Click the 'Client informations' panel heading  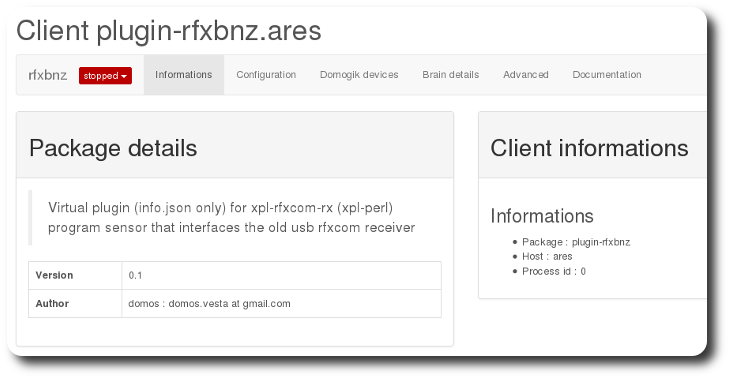click(x=589, y=148)
